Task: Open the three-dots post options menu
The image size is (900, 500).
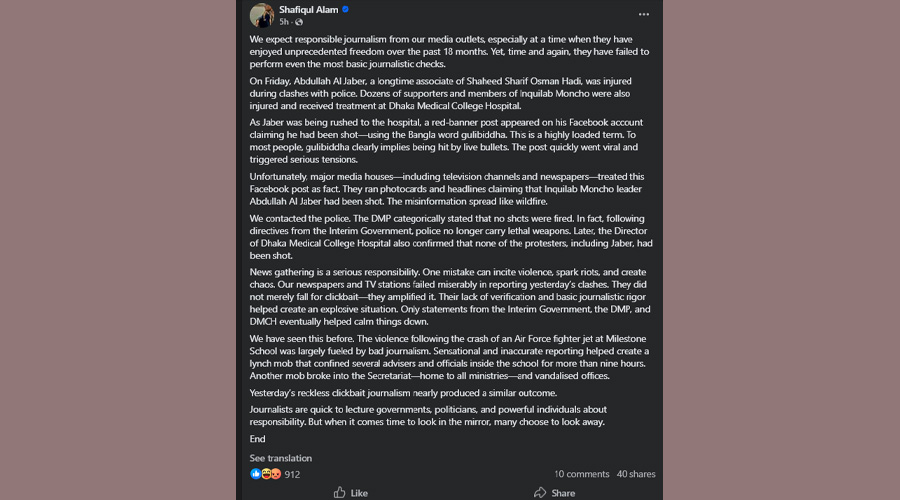Action: click(643, 15)
